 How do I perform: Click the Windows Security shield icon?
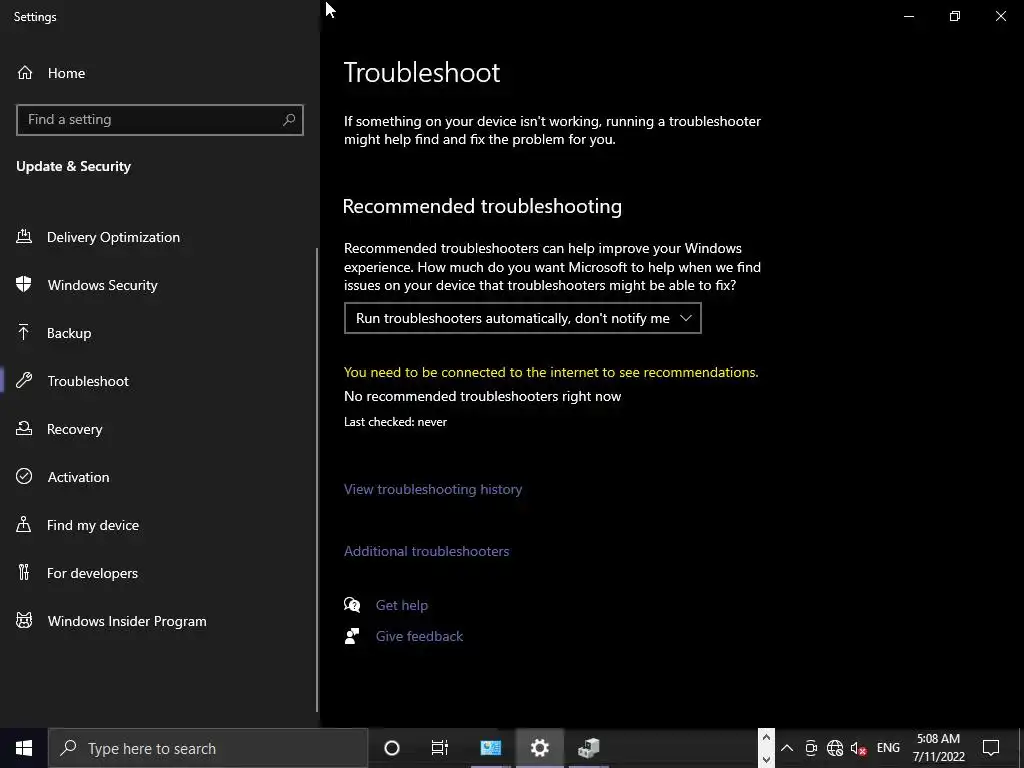(x=24, y=284)
